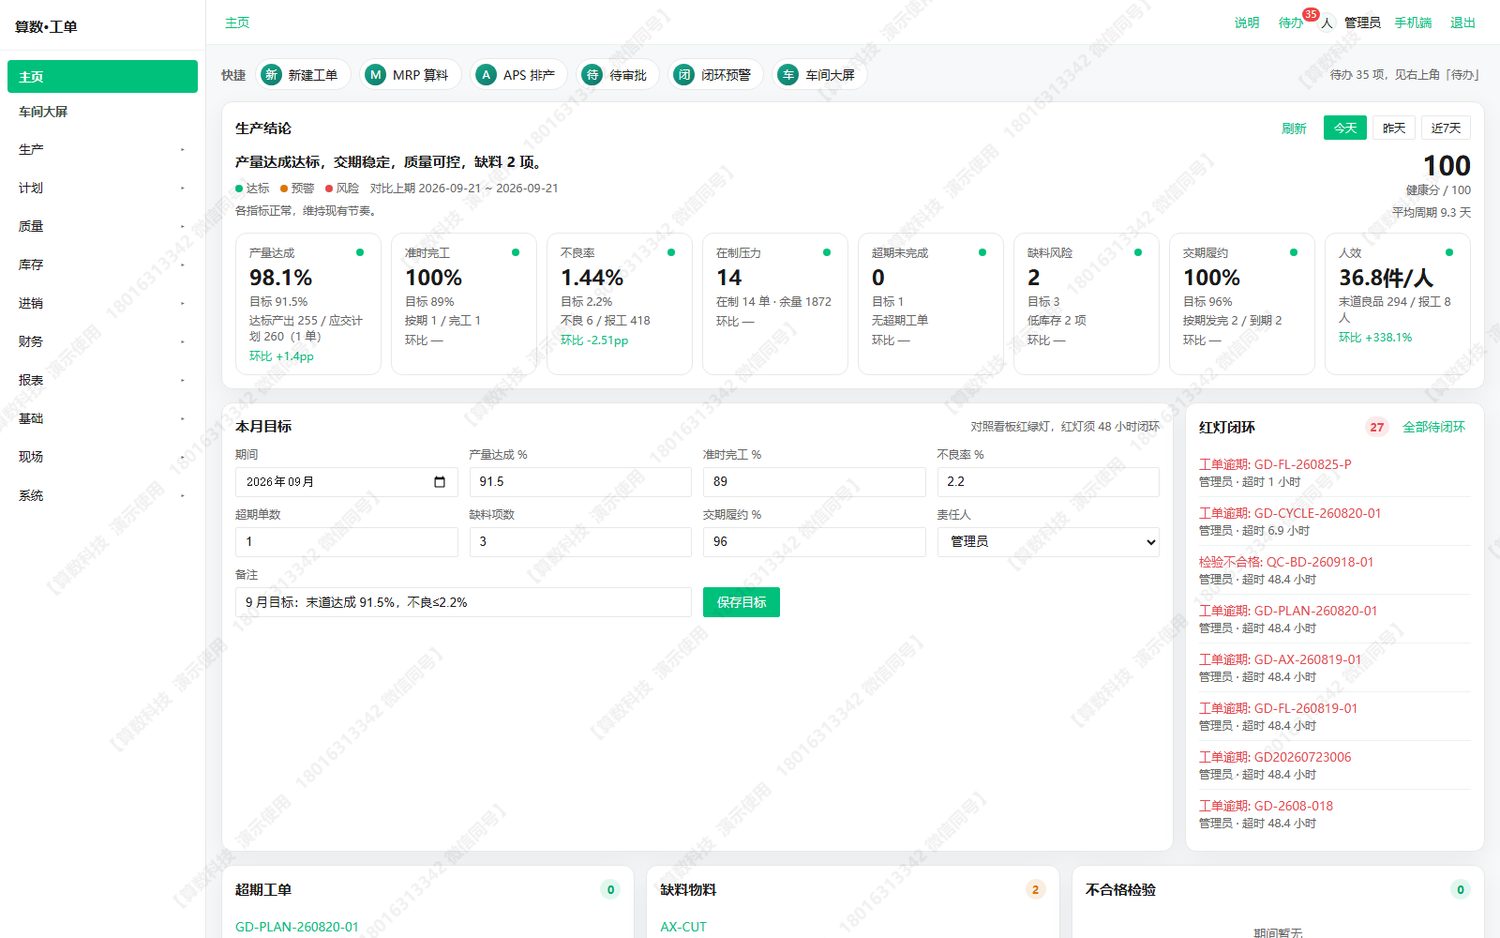Switch to the 昨天 period tab
The image size is (1500, 938).
pyautogui.click(x=1394, y=128)
